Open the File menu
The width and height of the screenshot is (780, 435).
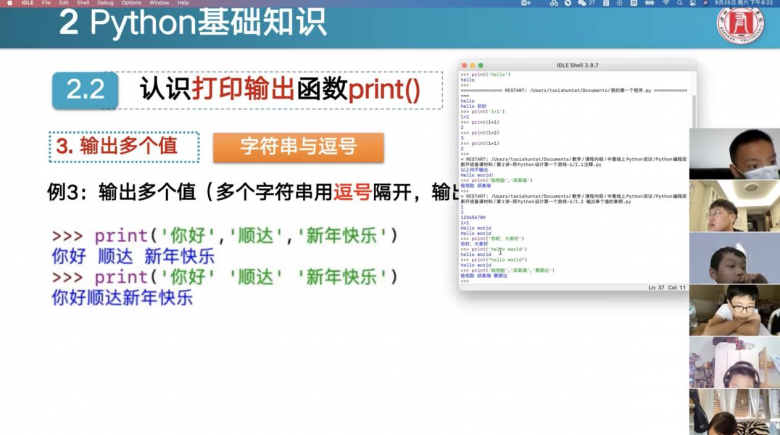tap(46, 3)
